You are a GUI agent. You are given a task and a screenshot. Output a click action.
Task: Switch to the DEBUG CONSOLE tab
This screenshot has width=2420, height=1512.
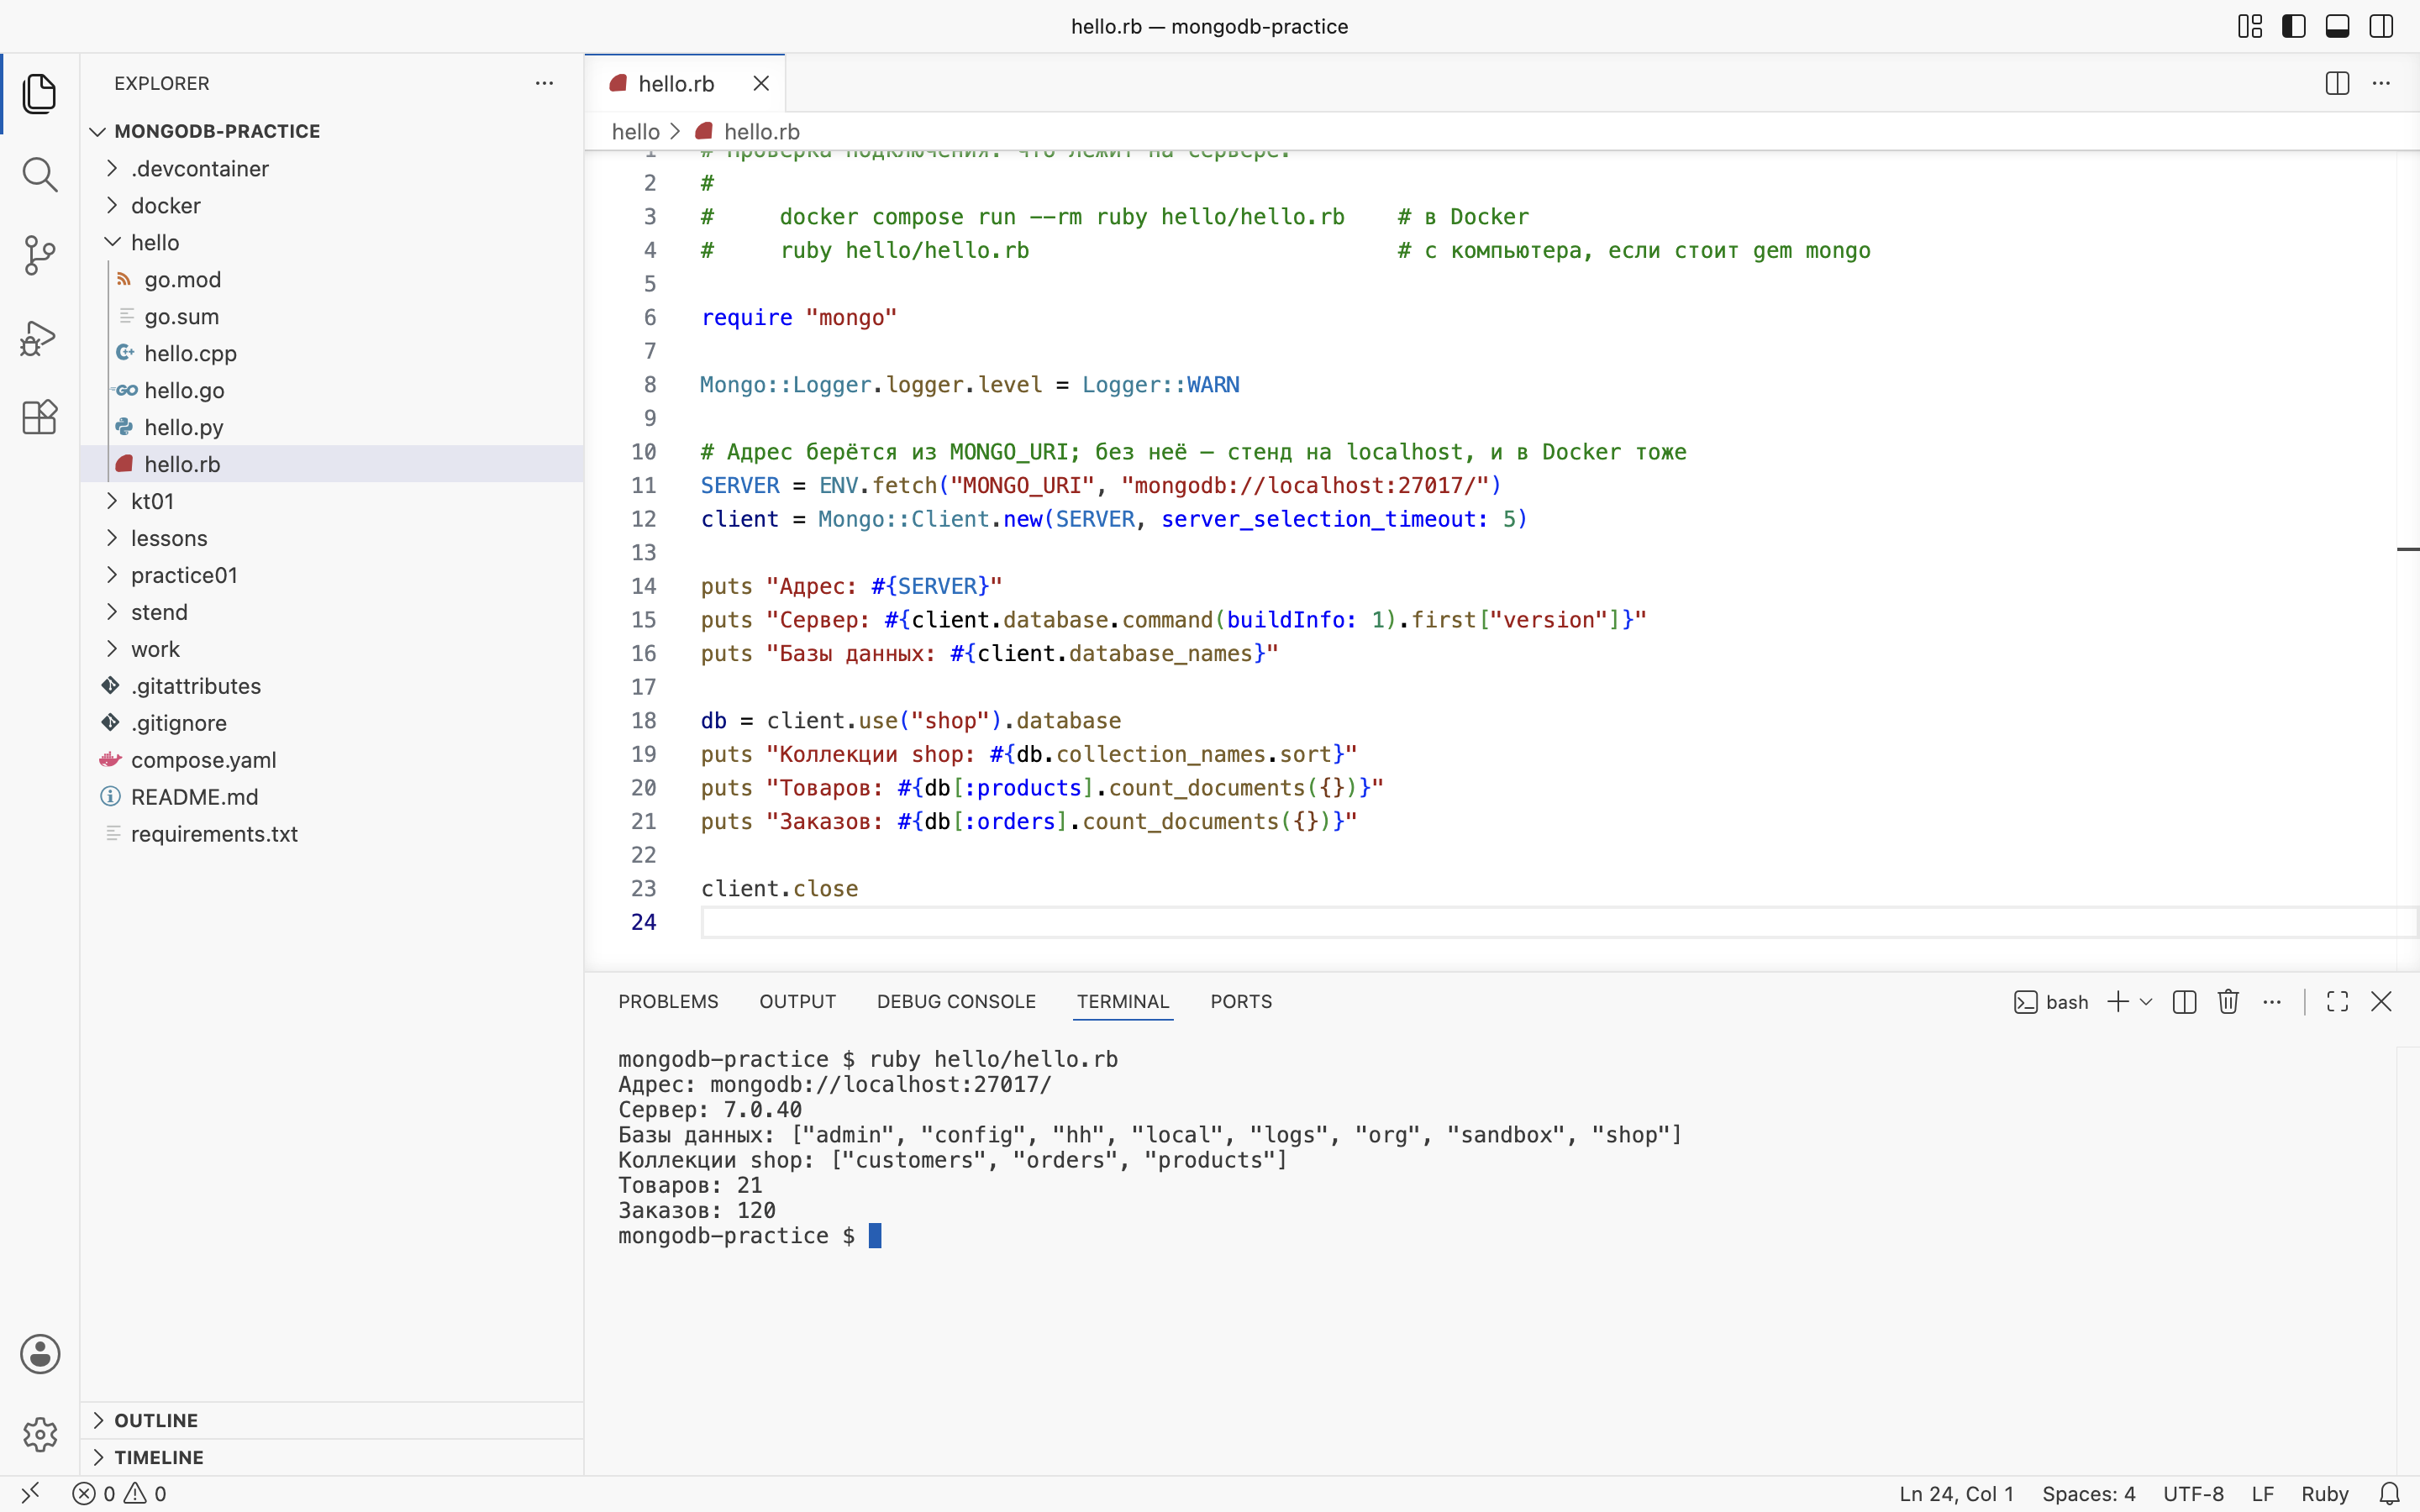pos(956,1002)
